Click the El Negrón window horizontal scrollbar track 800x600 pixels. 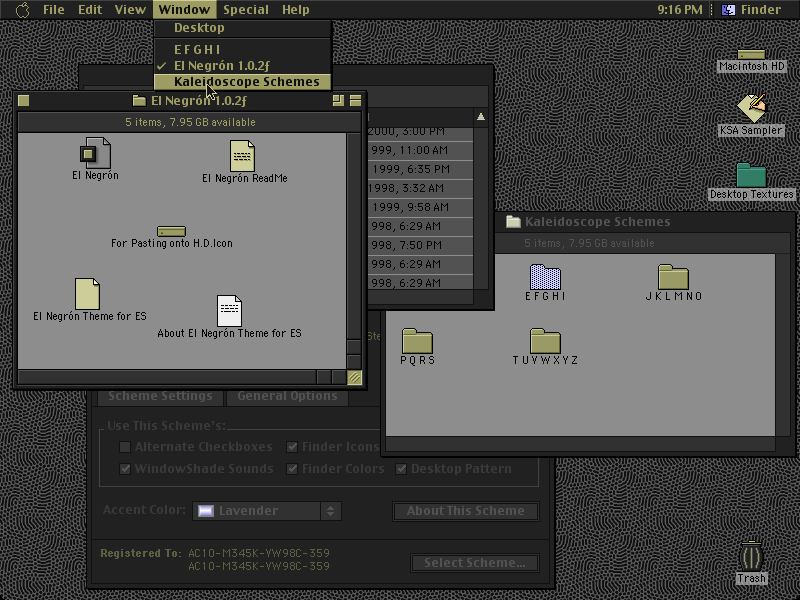[167, 378]
